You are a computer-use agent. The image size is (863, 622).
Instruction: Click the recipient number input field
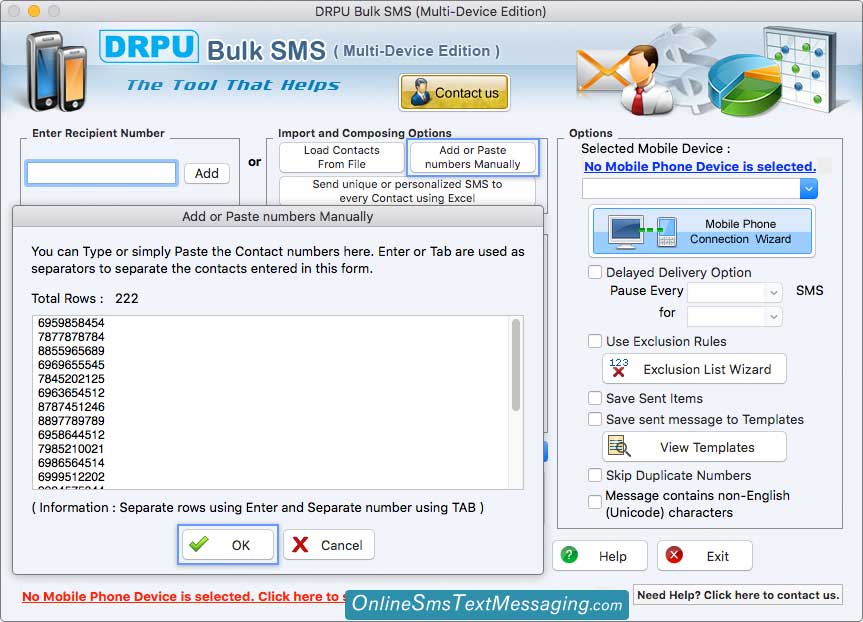point(101,173)
